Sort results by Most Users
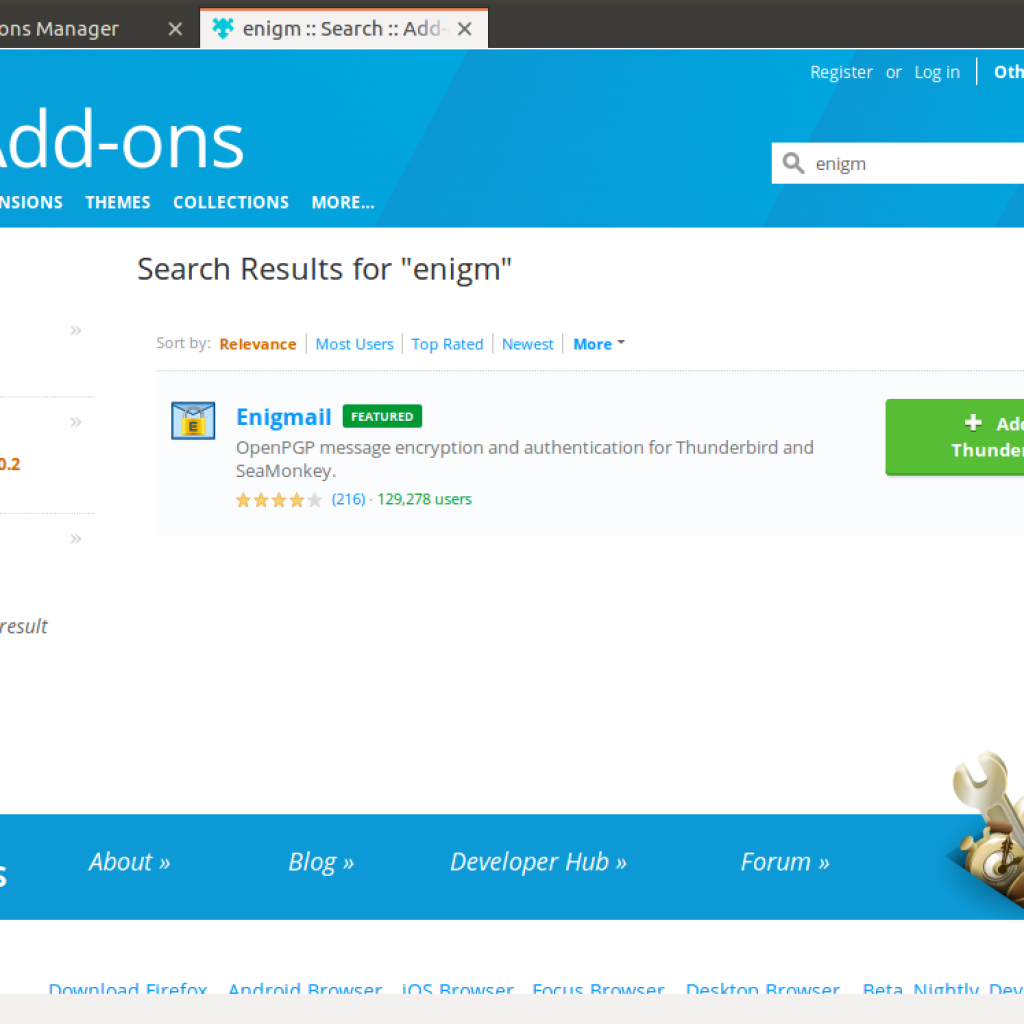The height and width of the screenshot is (1024, 1024). pyautogui.click(x=354, y=344)
